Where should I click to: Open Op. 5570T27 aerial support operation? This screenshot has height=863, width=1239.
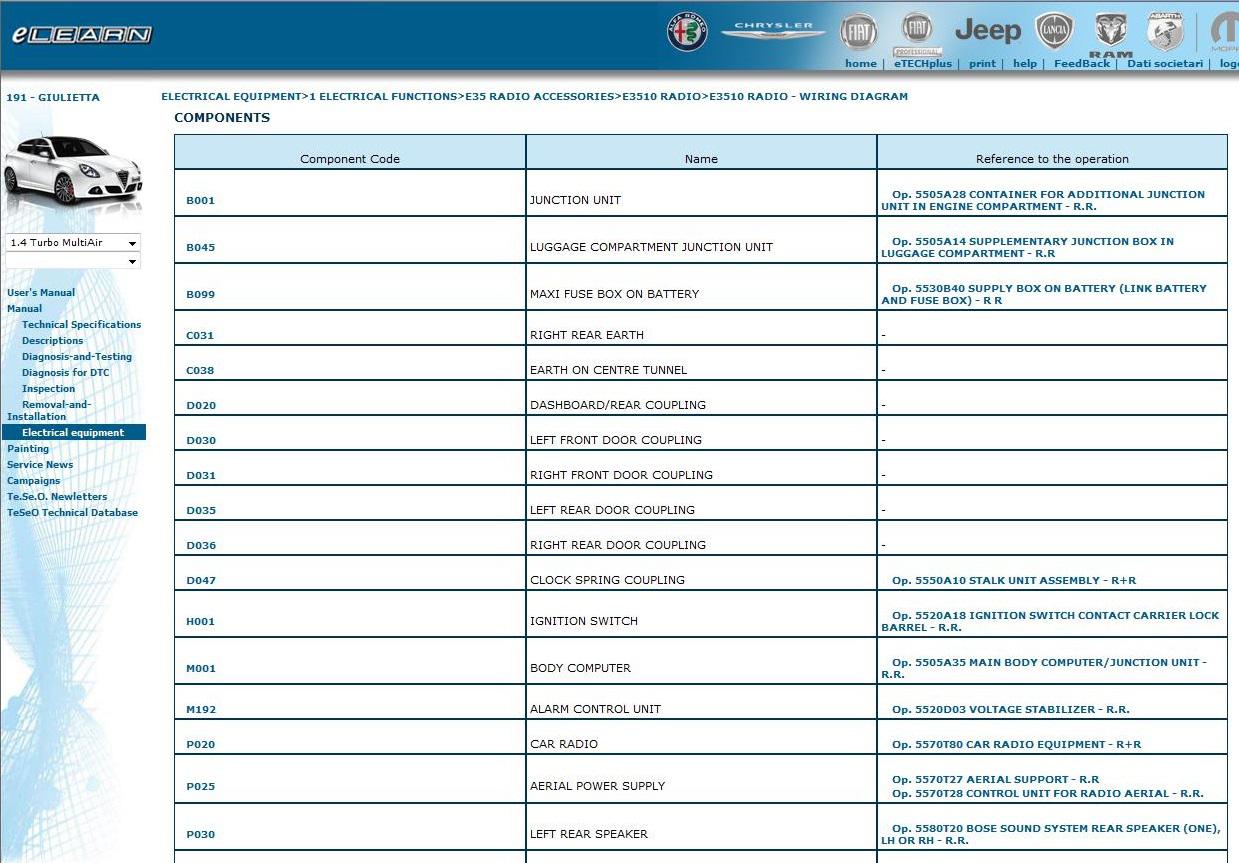tap(996, 779)
